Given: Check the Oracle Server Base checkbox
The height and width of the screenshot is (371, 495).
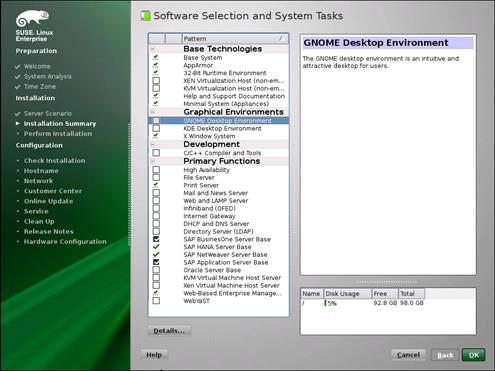Looking at the screenshot, I should [156, 270].
